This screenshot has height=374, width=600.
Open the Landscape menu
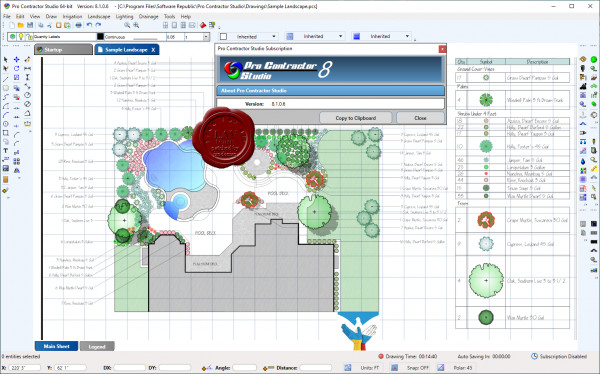point(99,16)
